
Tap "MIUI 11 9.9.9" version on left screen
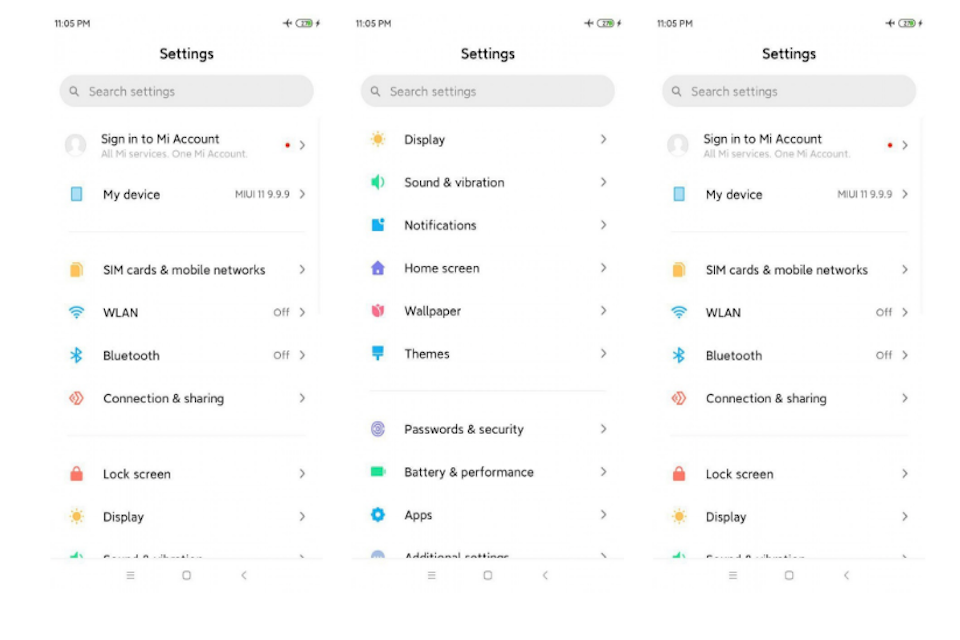pos(262,194)
